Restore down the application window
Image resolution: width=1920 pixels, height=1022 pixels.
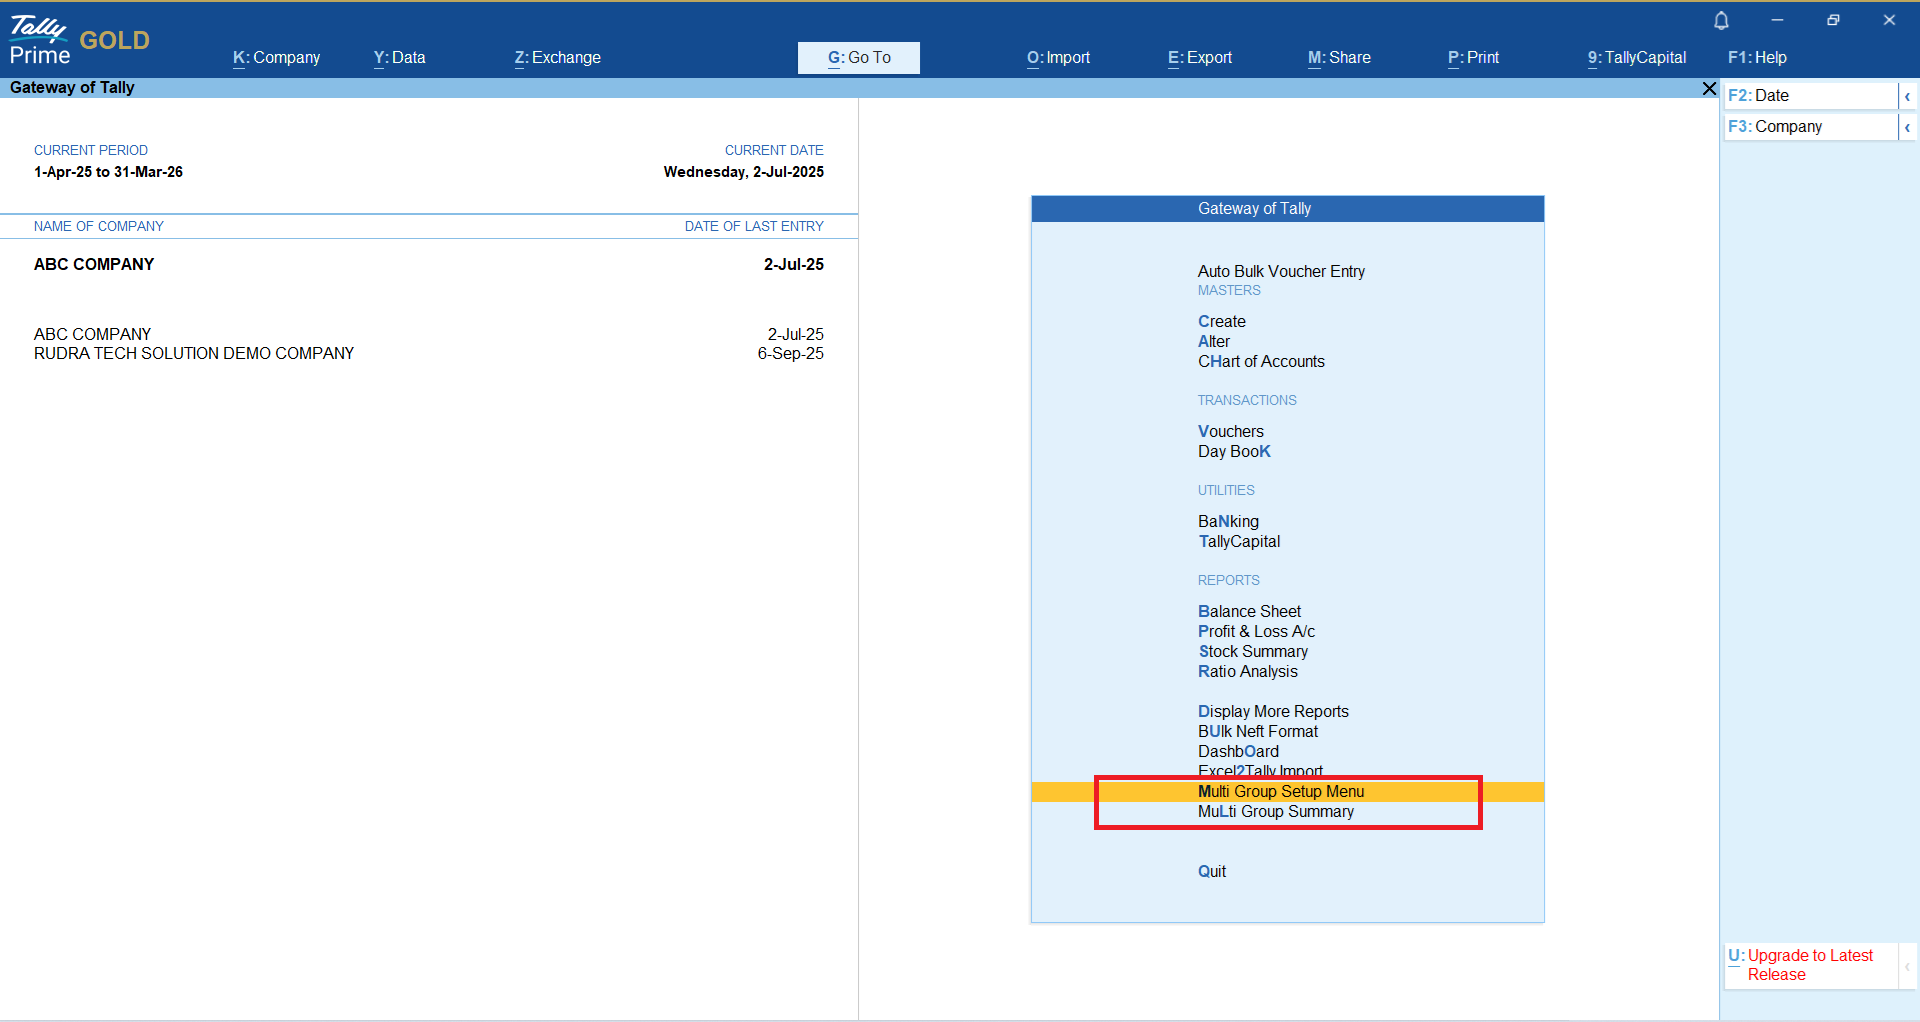point(1832,21)
